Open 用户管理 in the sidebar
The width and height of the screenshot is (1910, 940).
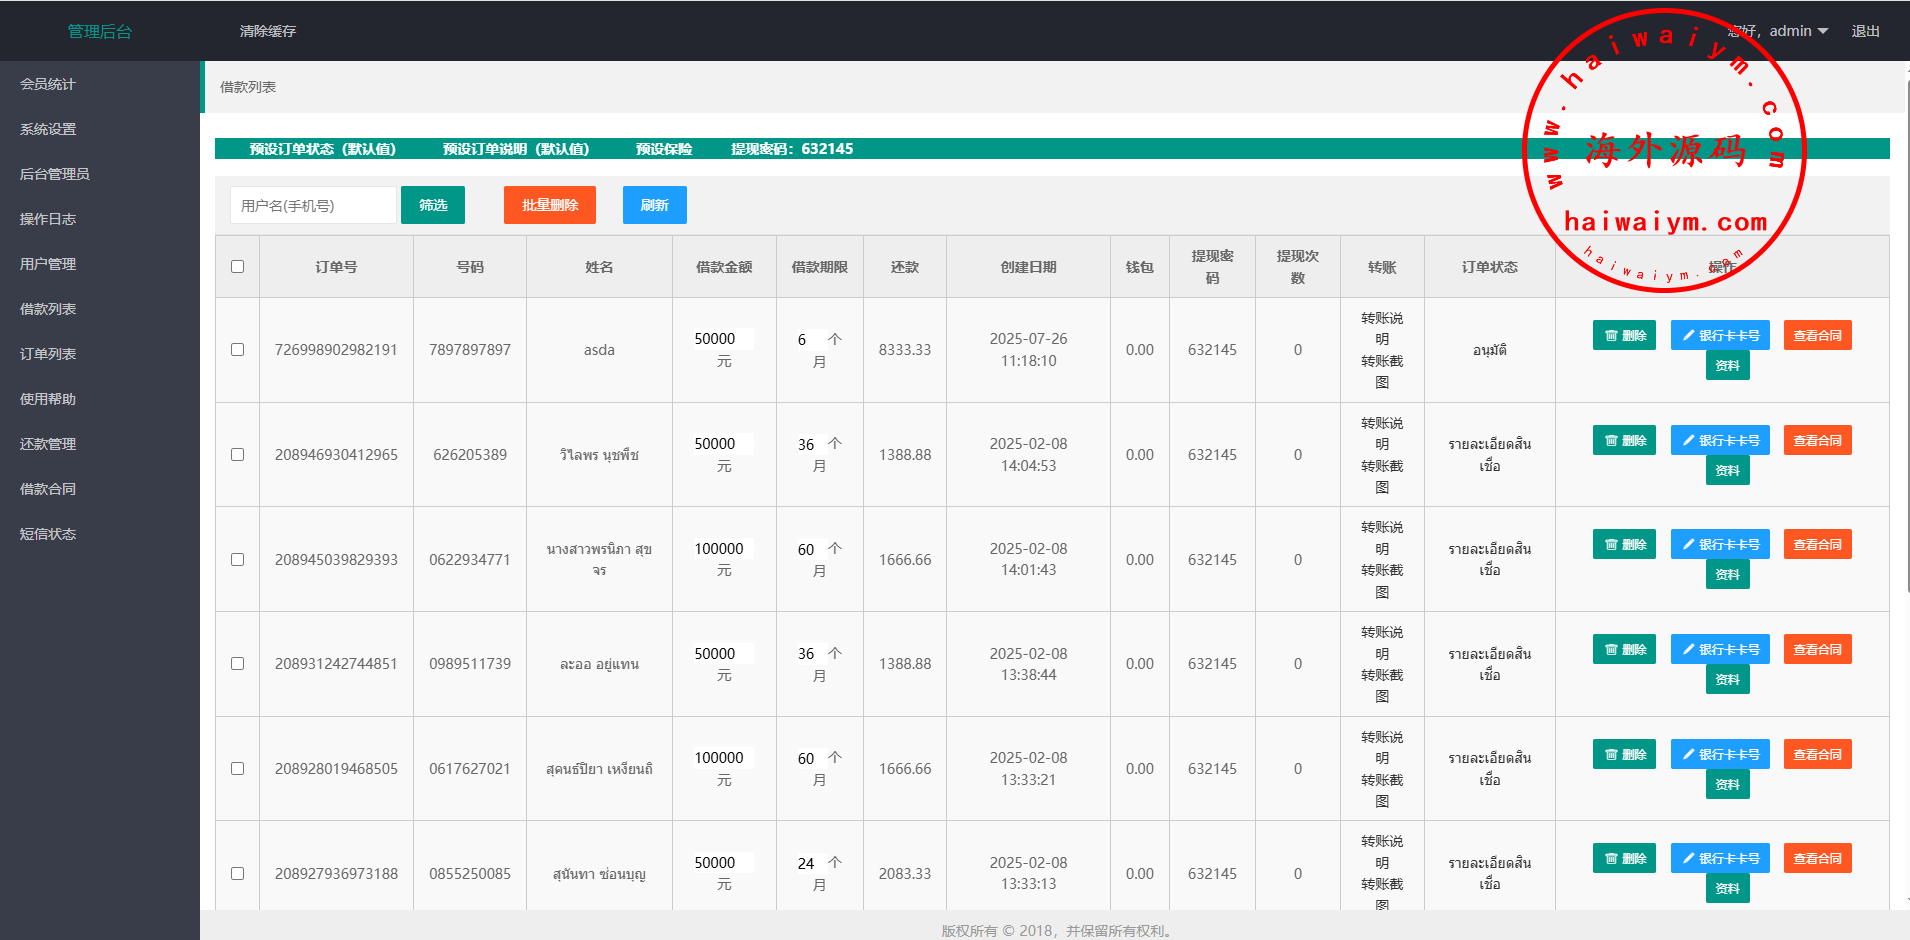[x=48, y=264]
